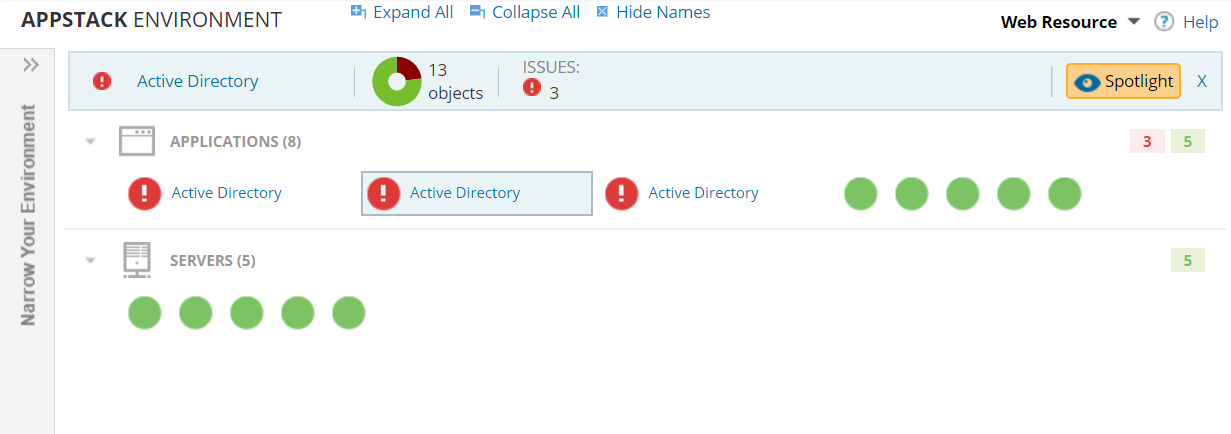Click SERVERS (5) heading
This screenshot has height=434, width=1231.
point(213,261)
